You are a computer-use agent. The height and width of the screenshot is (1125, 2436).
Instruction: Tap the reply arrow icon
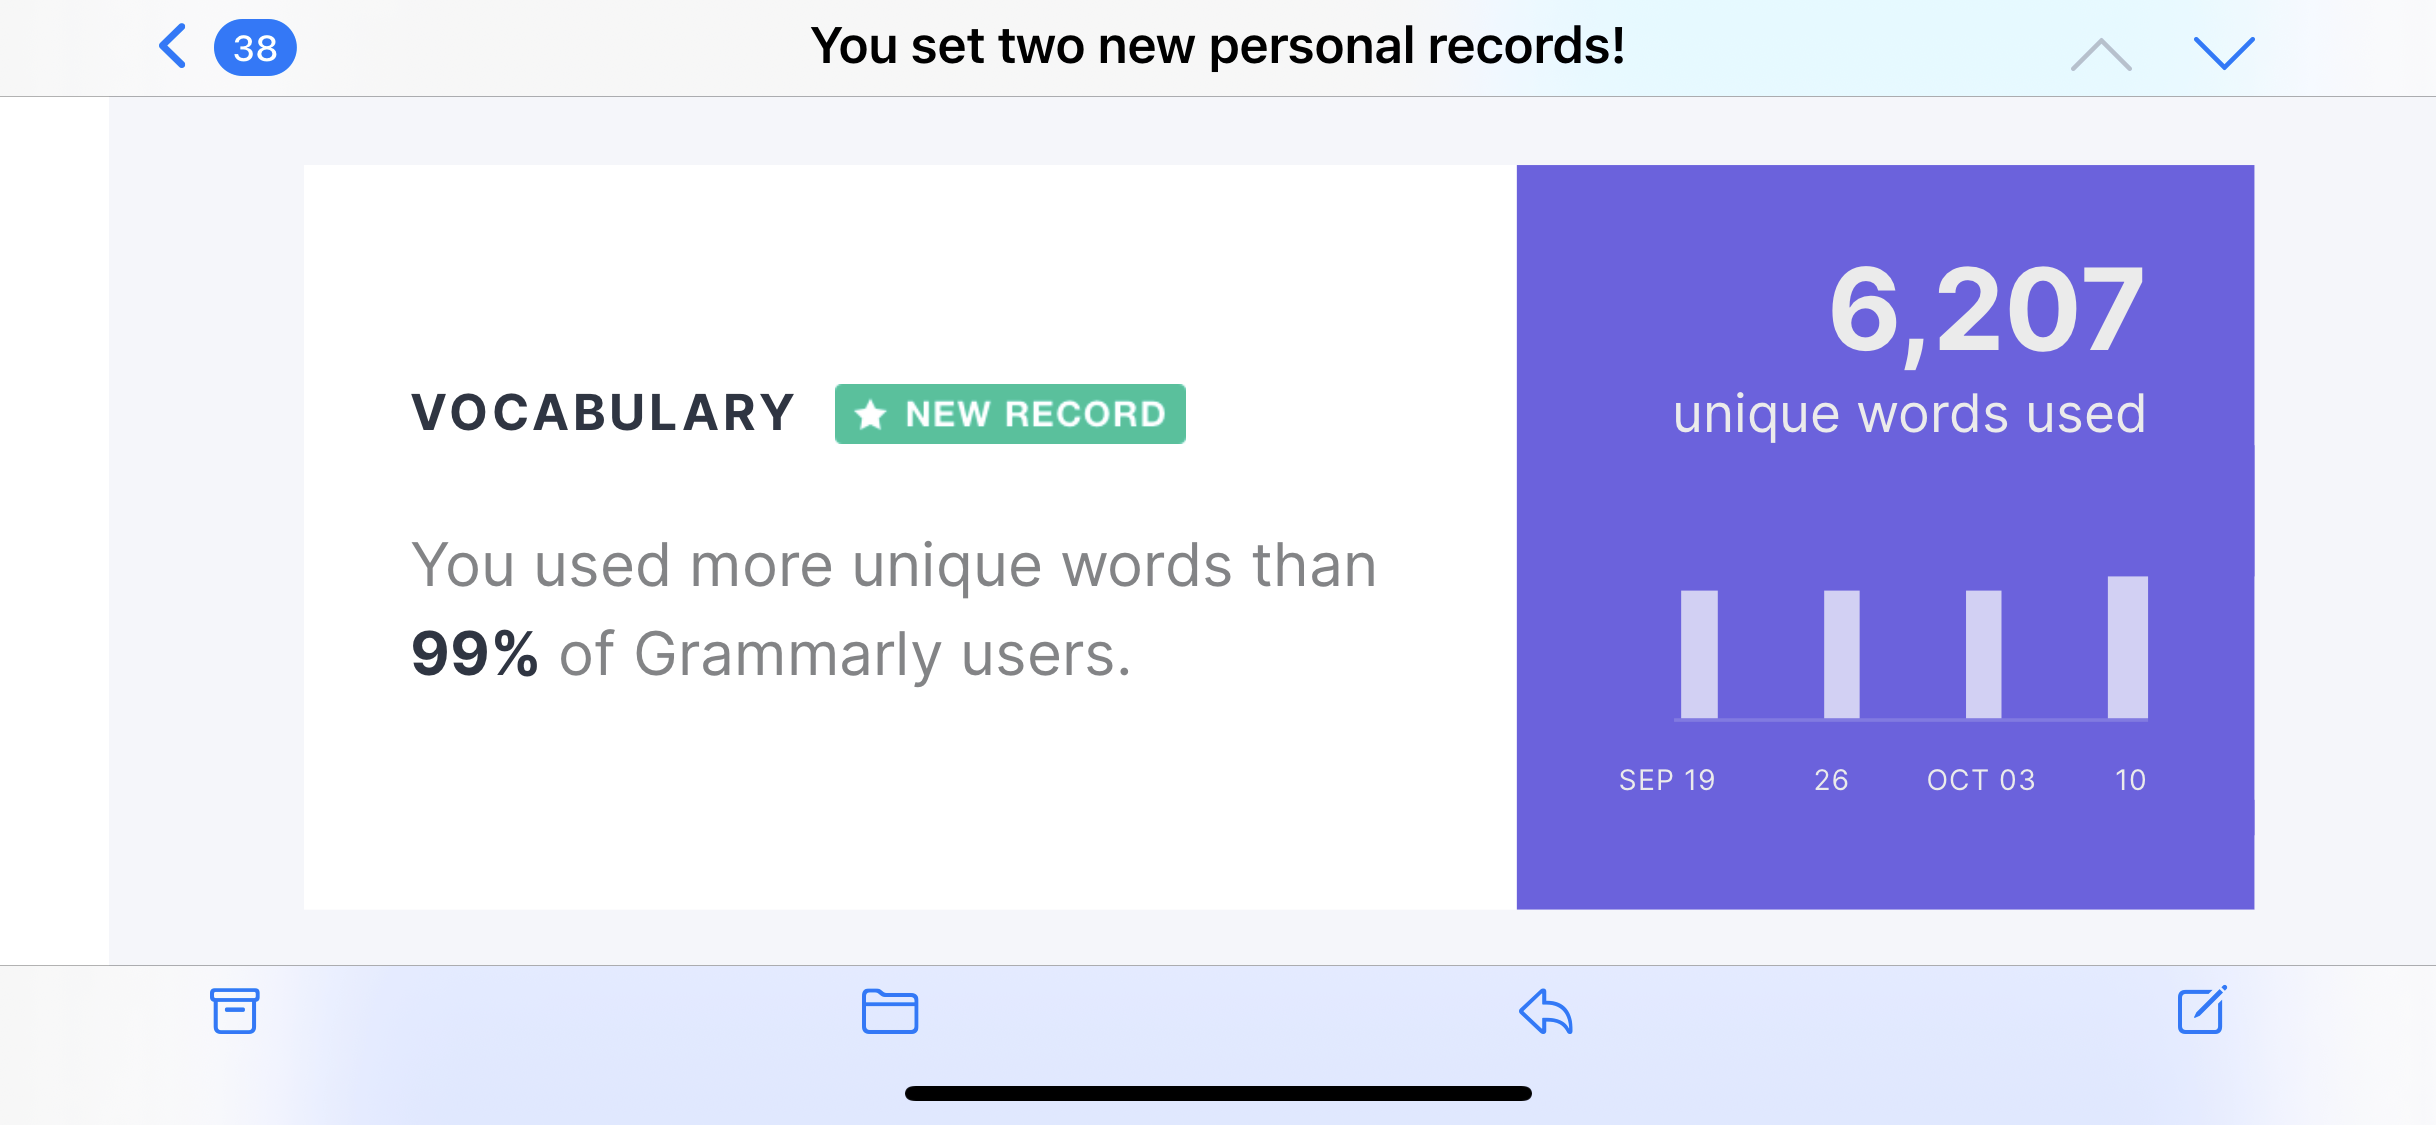pos(1545,1011)
